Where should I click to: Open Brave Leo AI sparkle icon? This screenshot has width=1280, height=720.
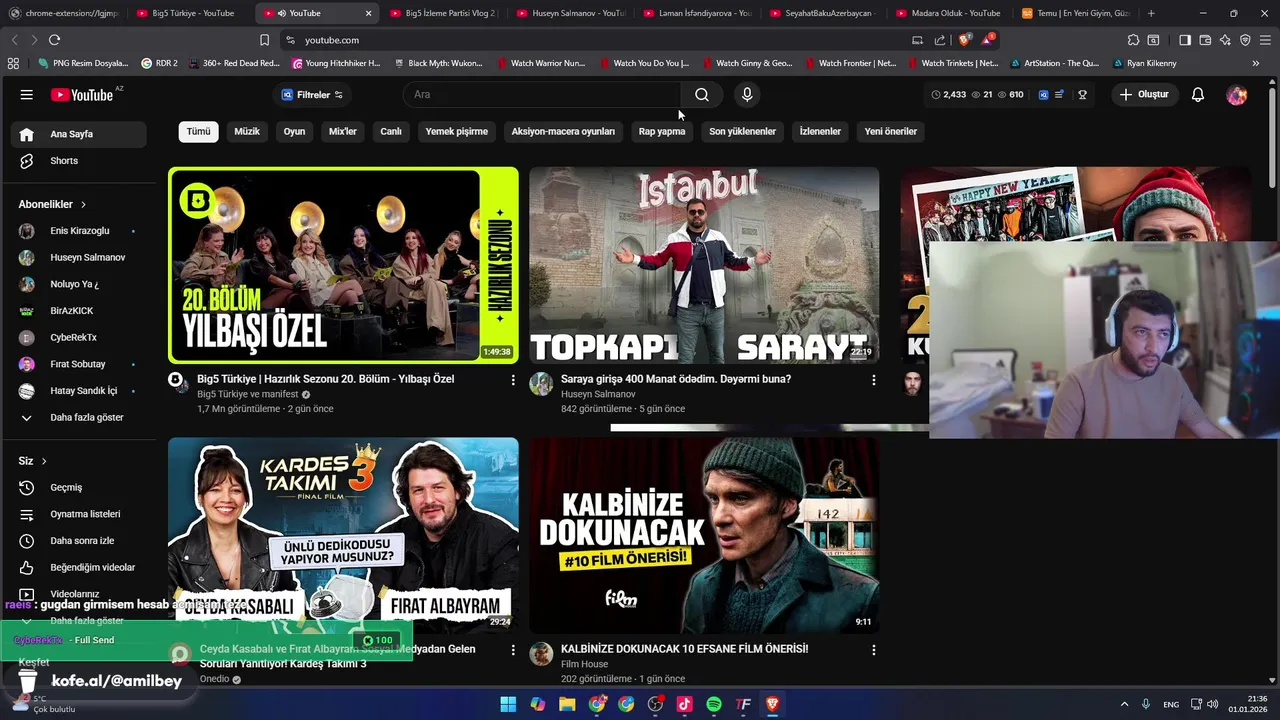[x=1225, y=40]
